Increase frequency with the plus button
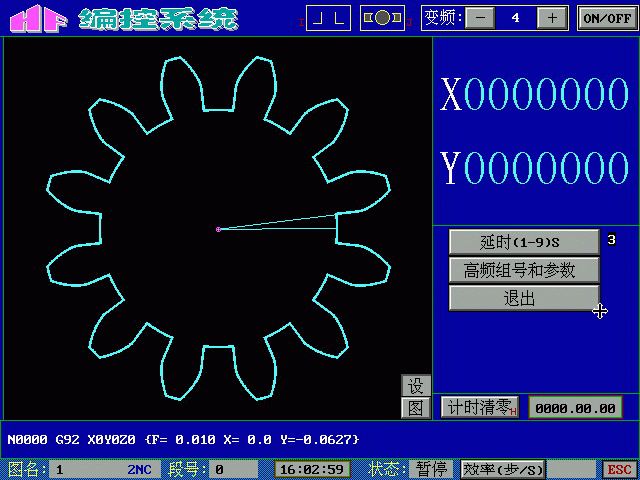 pos(550,18)
